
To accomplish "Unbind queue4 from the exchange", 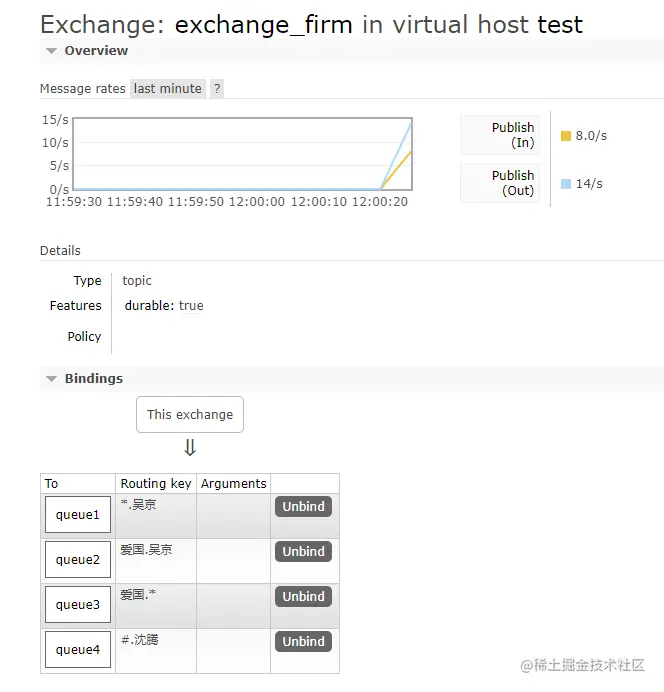I will (304, 641).
